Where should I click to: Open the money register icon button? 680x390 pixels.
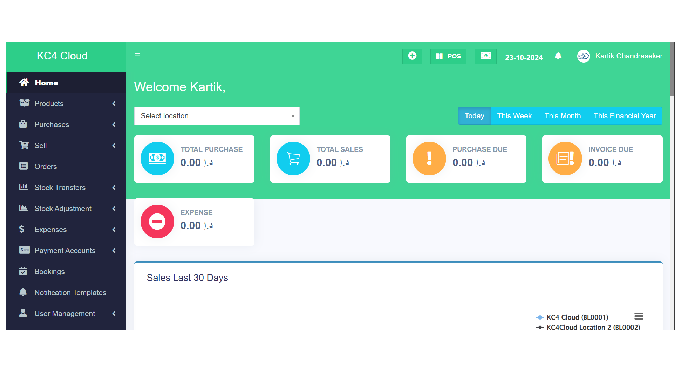click(486, 56)
